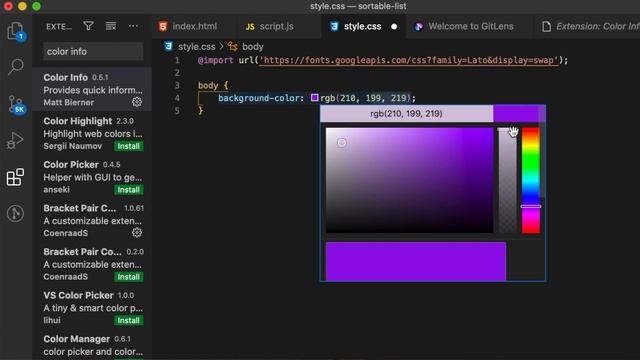The image size is (640, 360).
Task: Open the Search view in activity bar
Action: click(x=16, y=67)
